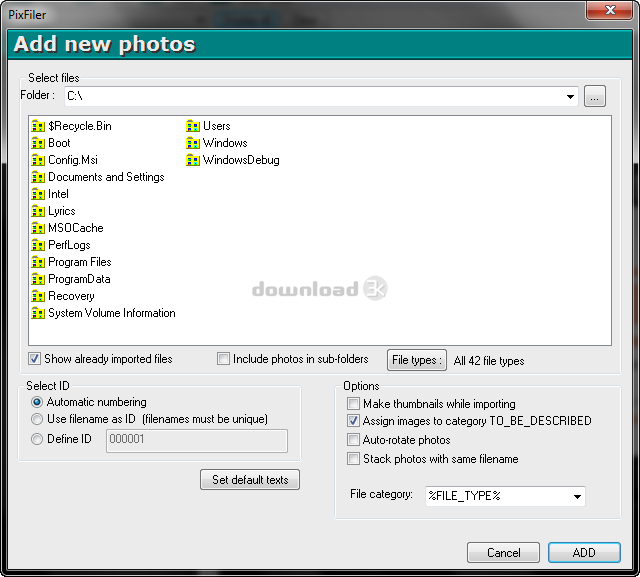
Task: Select the $Recycle.Bin folder name
Action: click(x=80, y=126)
